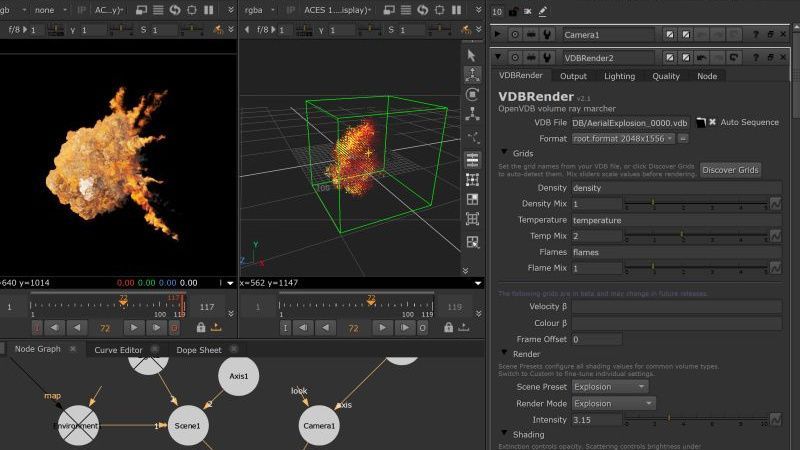Toggle the frame range lock in right timeline
Viewport: 800px width, 450px height.
coord(448,328)
